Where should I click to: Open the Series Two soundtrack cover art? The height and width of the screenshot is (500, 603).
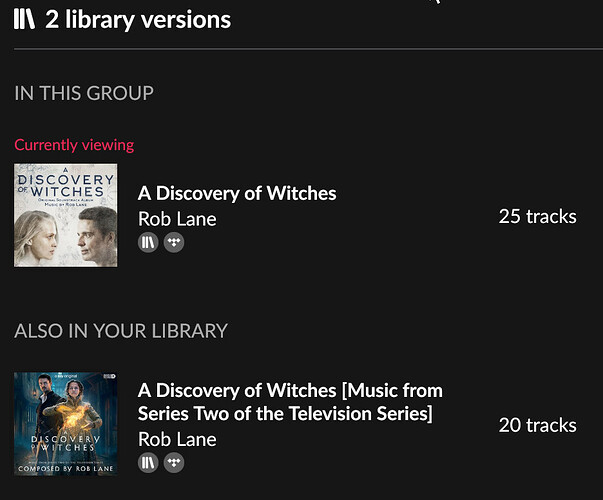[x=66, y=423]
